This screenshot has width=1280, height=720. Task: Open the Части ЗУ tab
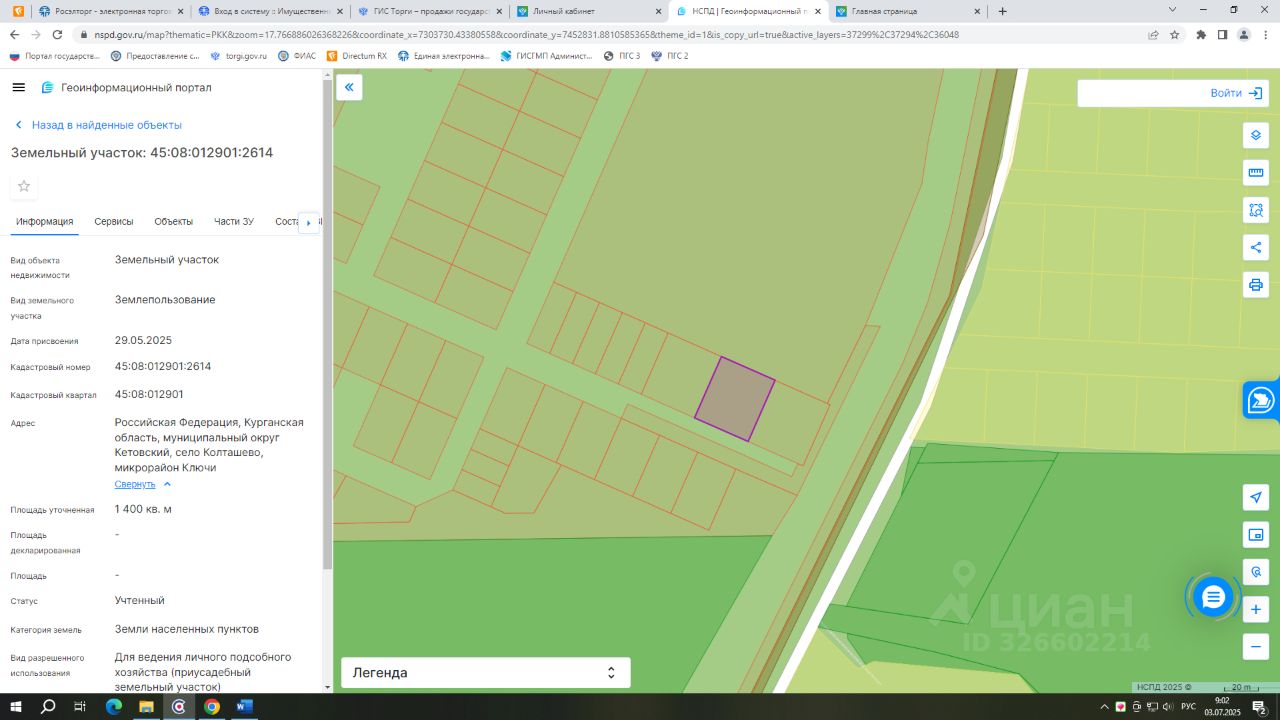(234, 222)
